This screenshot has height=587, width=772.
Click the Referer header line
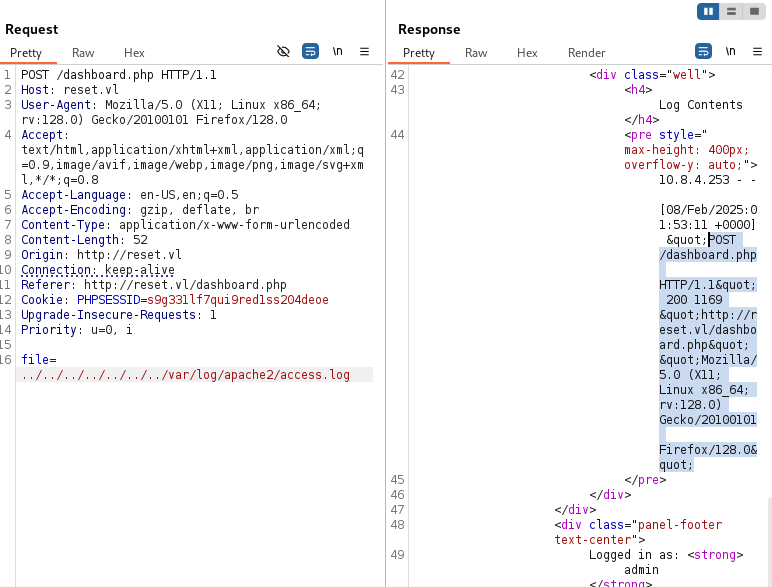point(154,285)
